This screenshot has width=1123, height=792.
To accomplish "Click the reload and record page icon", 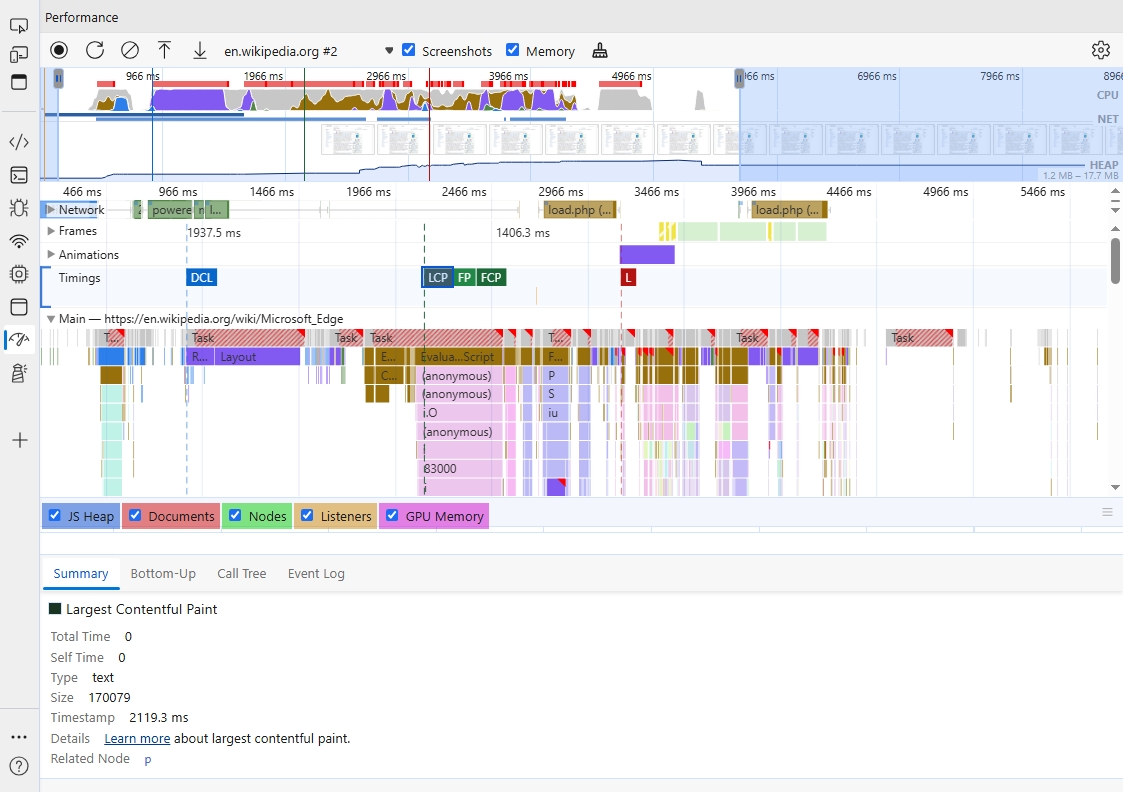I will 95,50.
